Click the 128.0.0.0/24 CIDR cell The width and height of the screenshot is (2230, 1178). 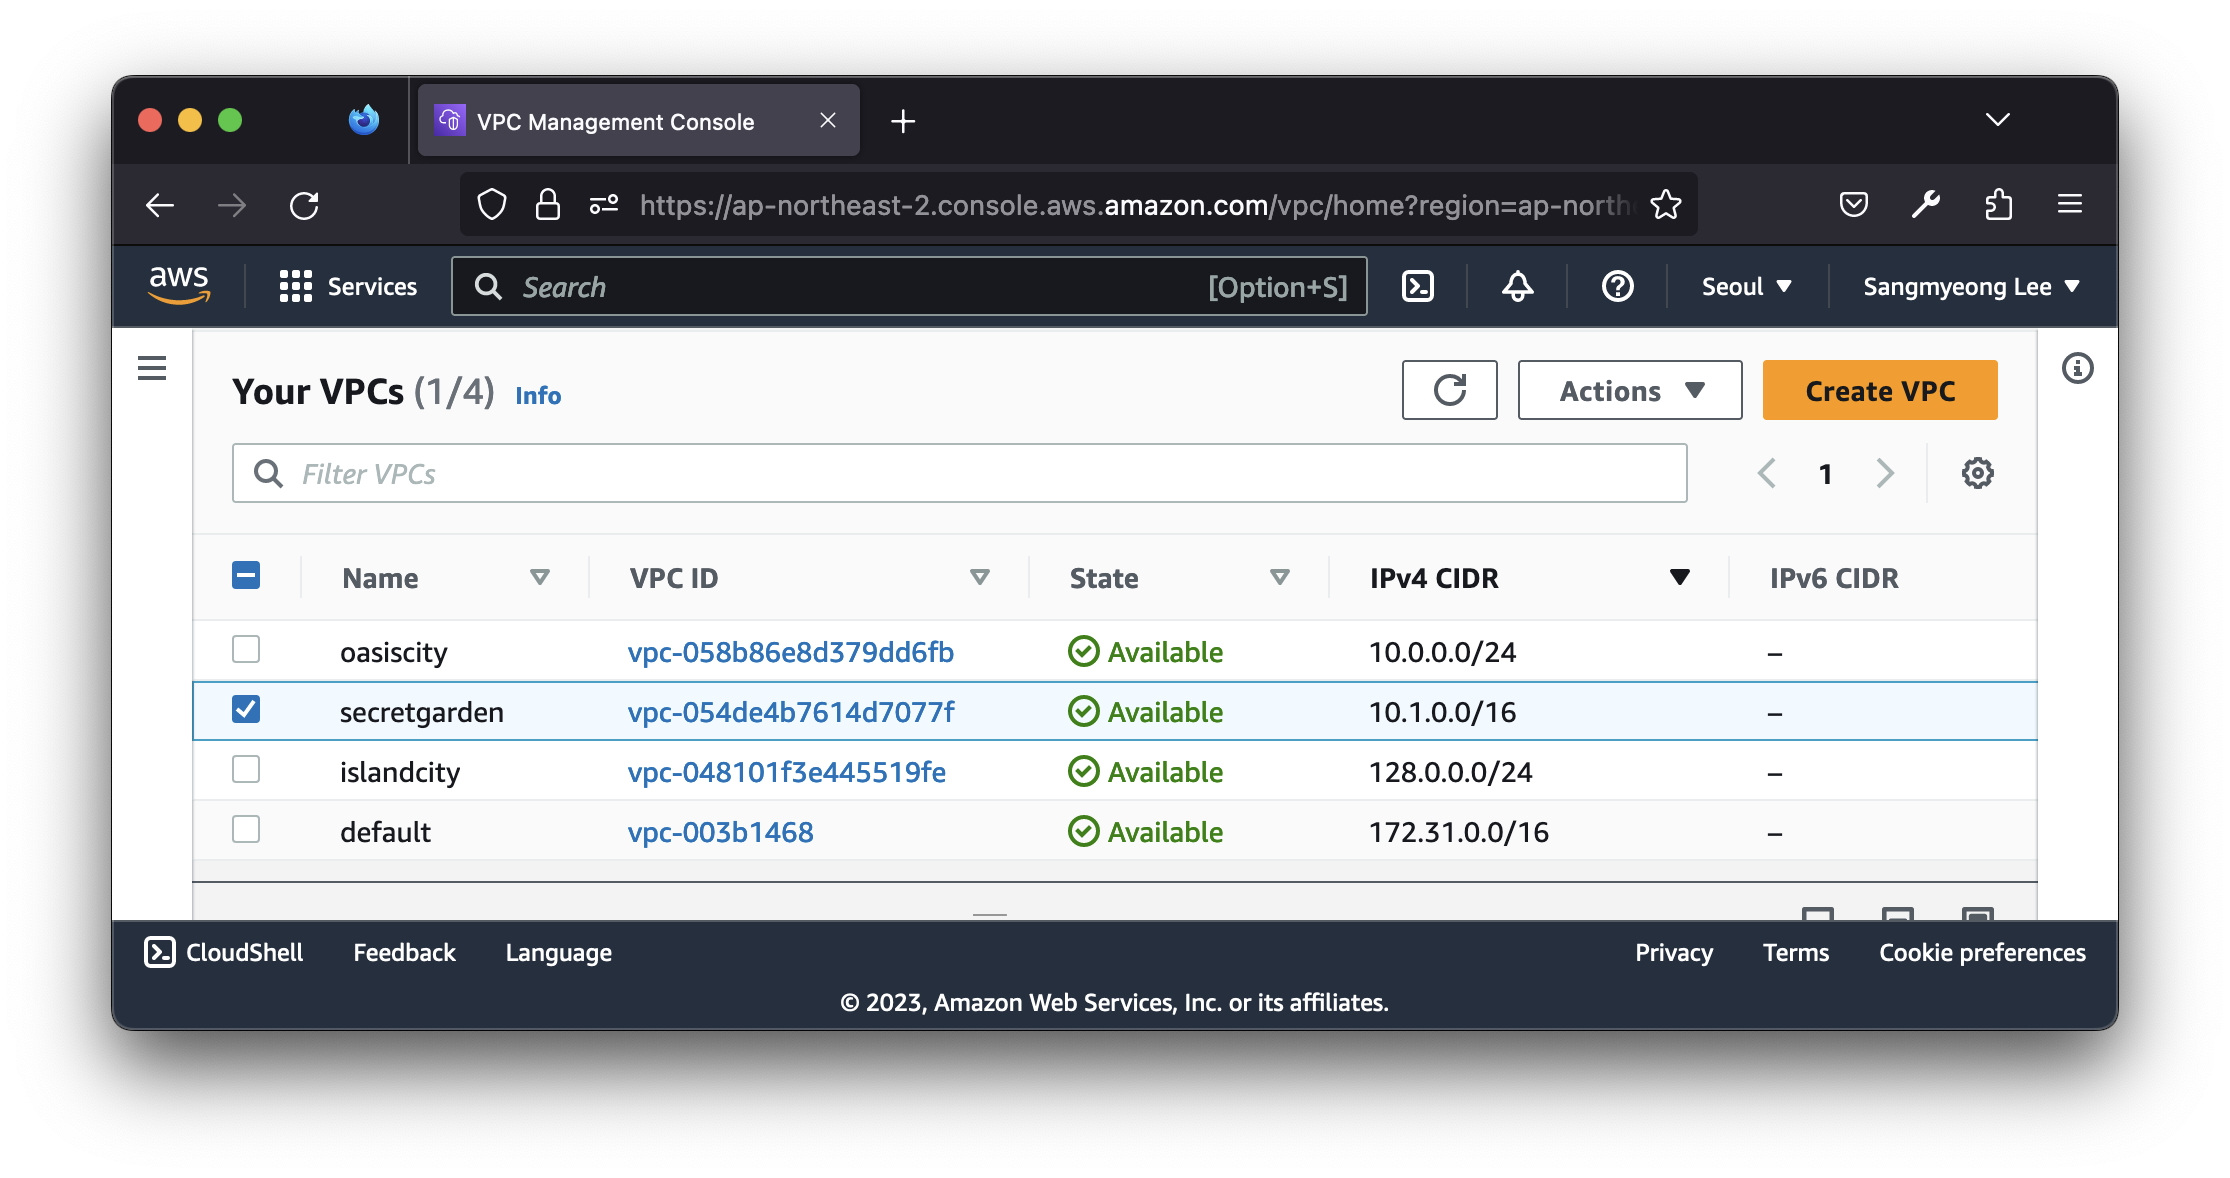1450,772
